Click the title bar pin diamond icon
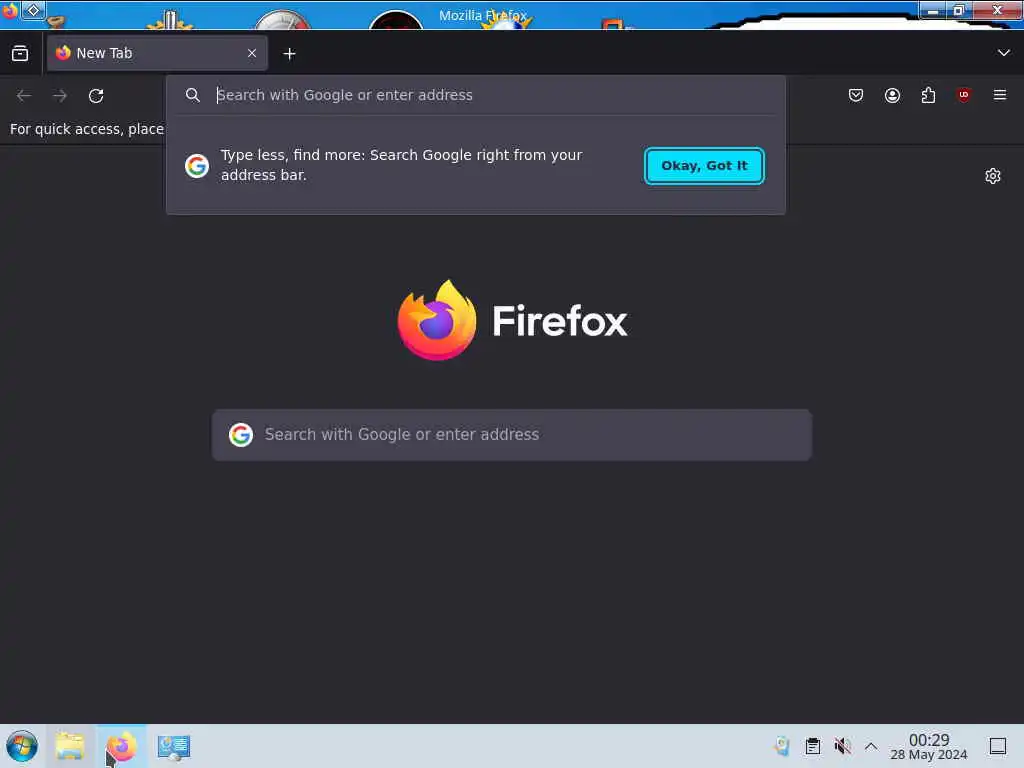Viewport: 1024px width, 768px height. (33, 10)
